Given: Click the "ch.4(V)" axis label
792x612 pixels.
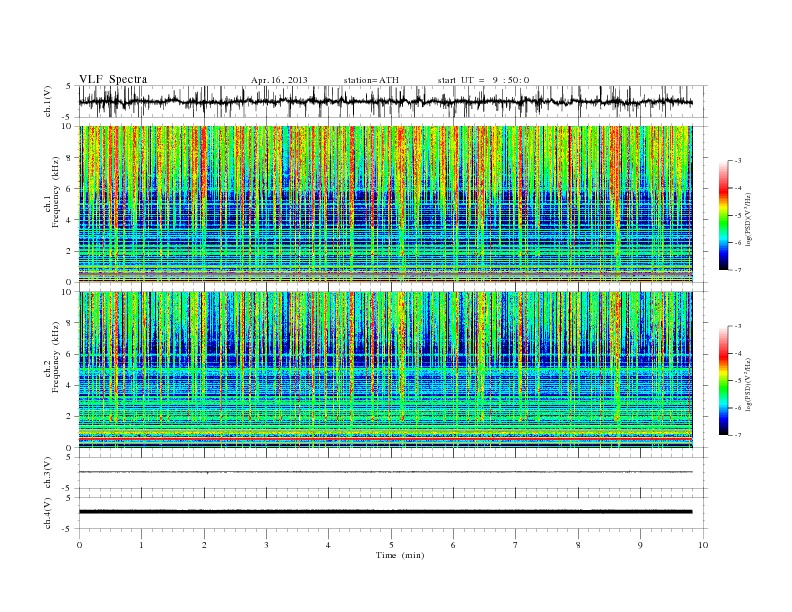Looking at the screenshot, I should coord(48,513).
